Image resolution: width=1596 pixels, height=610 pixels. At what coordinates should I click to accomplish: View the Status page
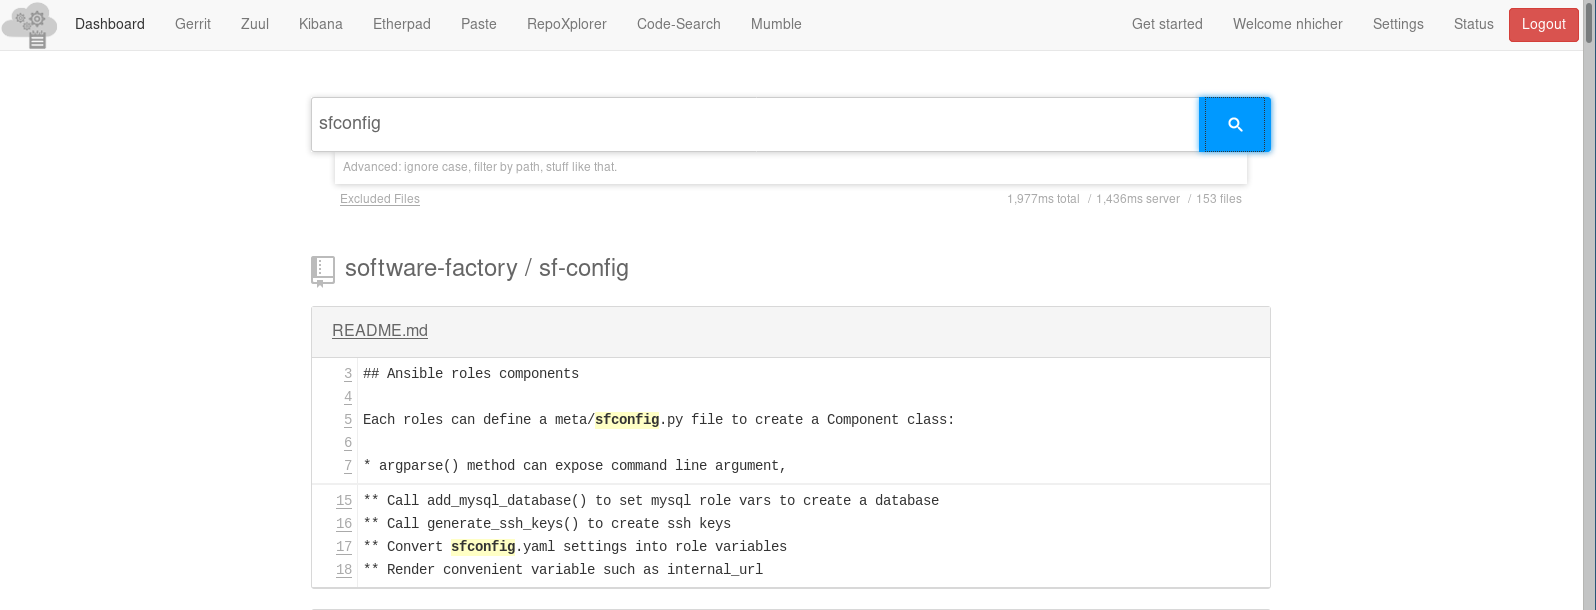pyautogui.click(x=1473, y=24)
